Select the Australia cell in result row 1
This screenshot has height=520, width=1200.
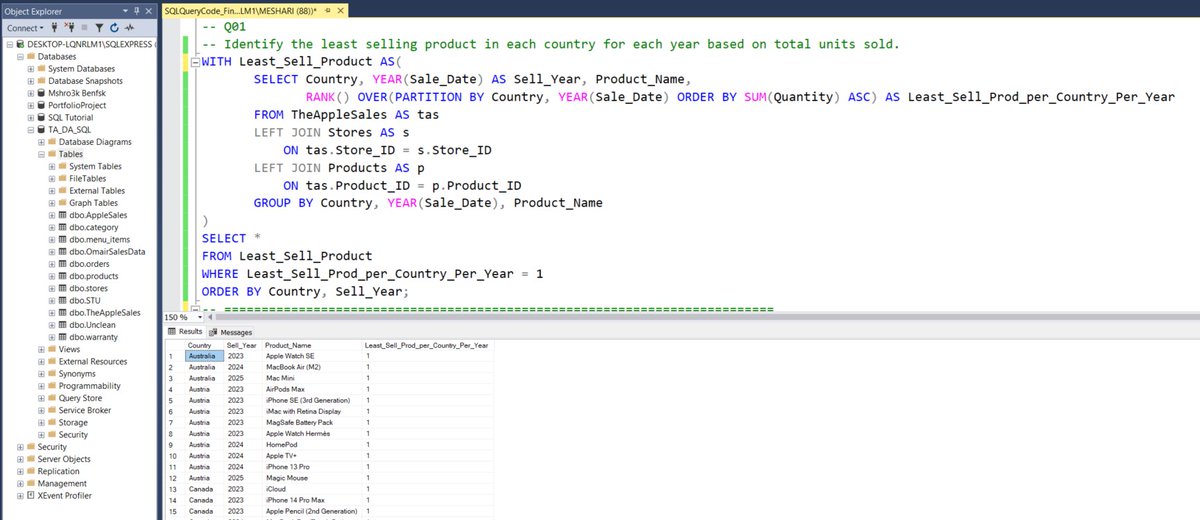(205, 356)
